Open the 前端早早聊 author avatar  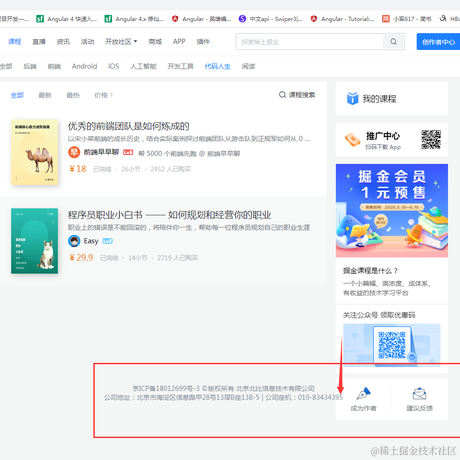click(74, 152)
